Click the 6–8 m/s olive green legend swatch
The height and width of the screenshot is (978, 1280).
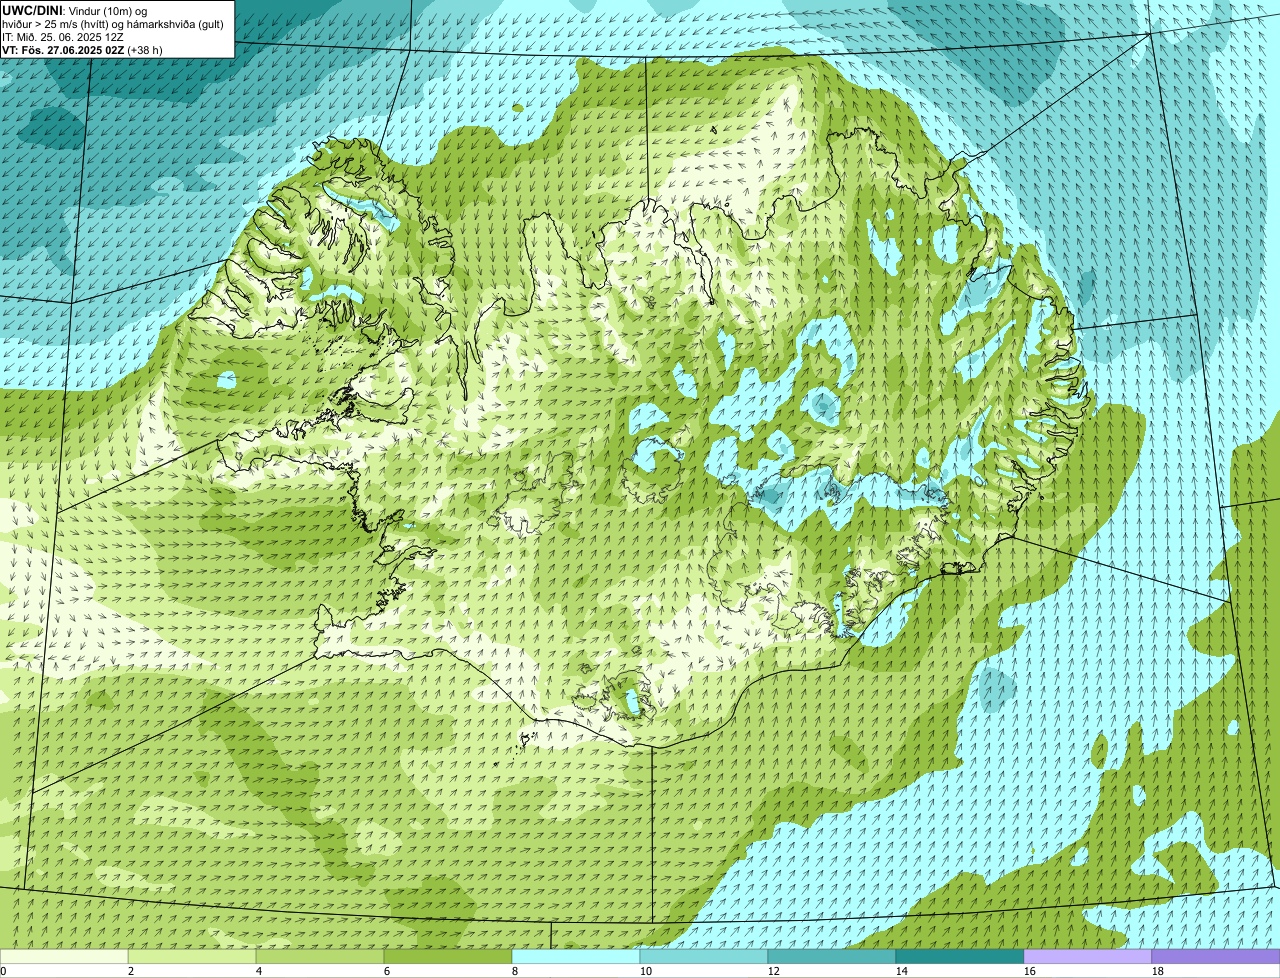[x=448, y=956]
